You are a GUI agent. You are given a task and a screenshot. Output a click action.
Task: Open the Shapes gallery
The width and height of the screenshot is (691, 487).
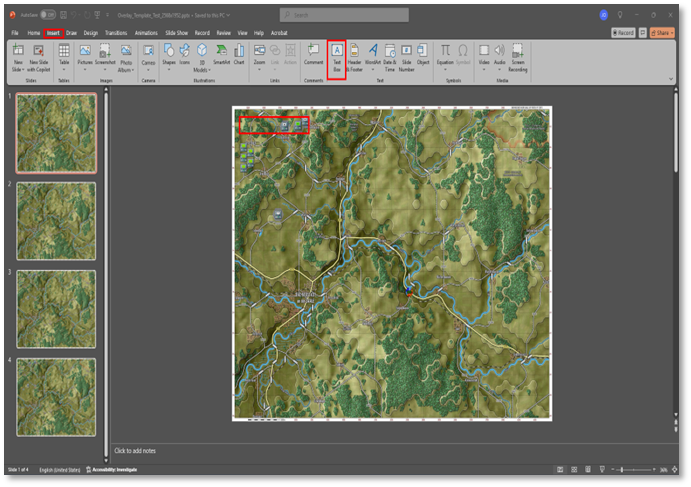click(167, 57)
